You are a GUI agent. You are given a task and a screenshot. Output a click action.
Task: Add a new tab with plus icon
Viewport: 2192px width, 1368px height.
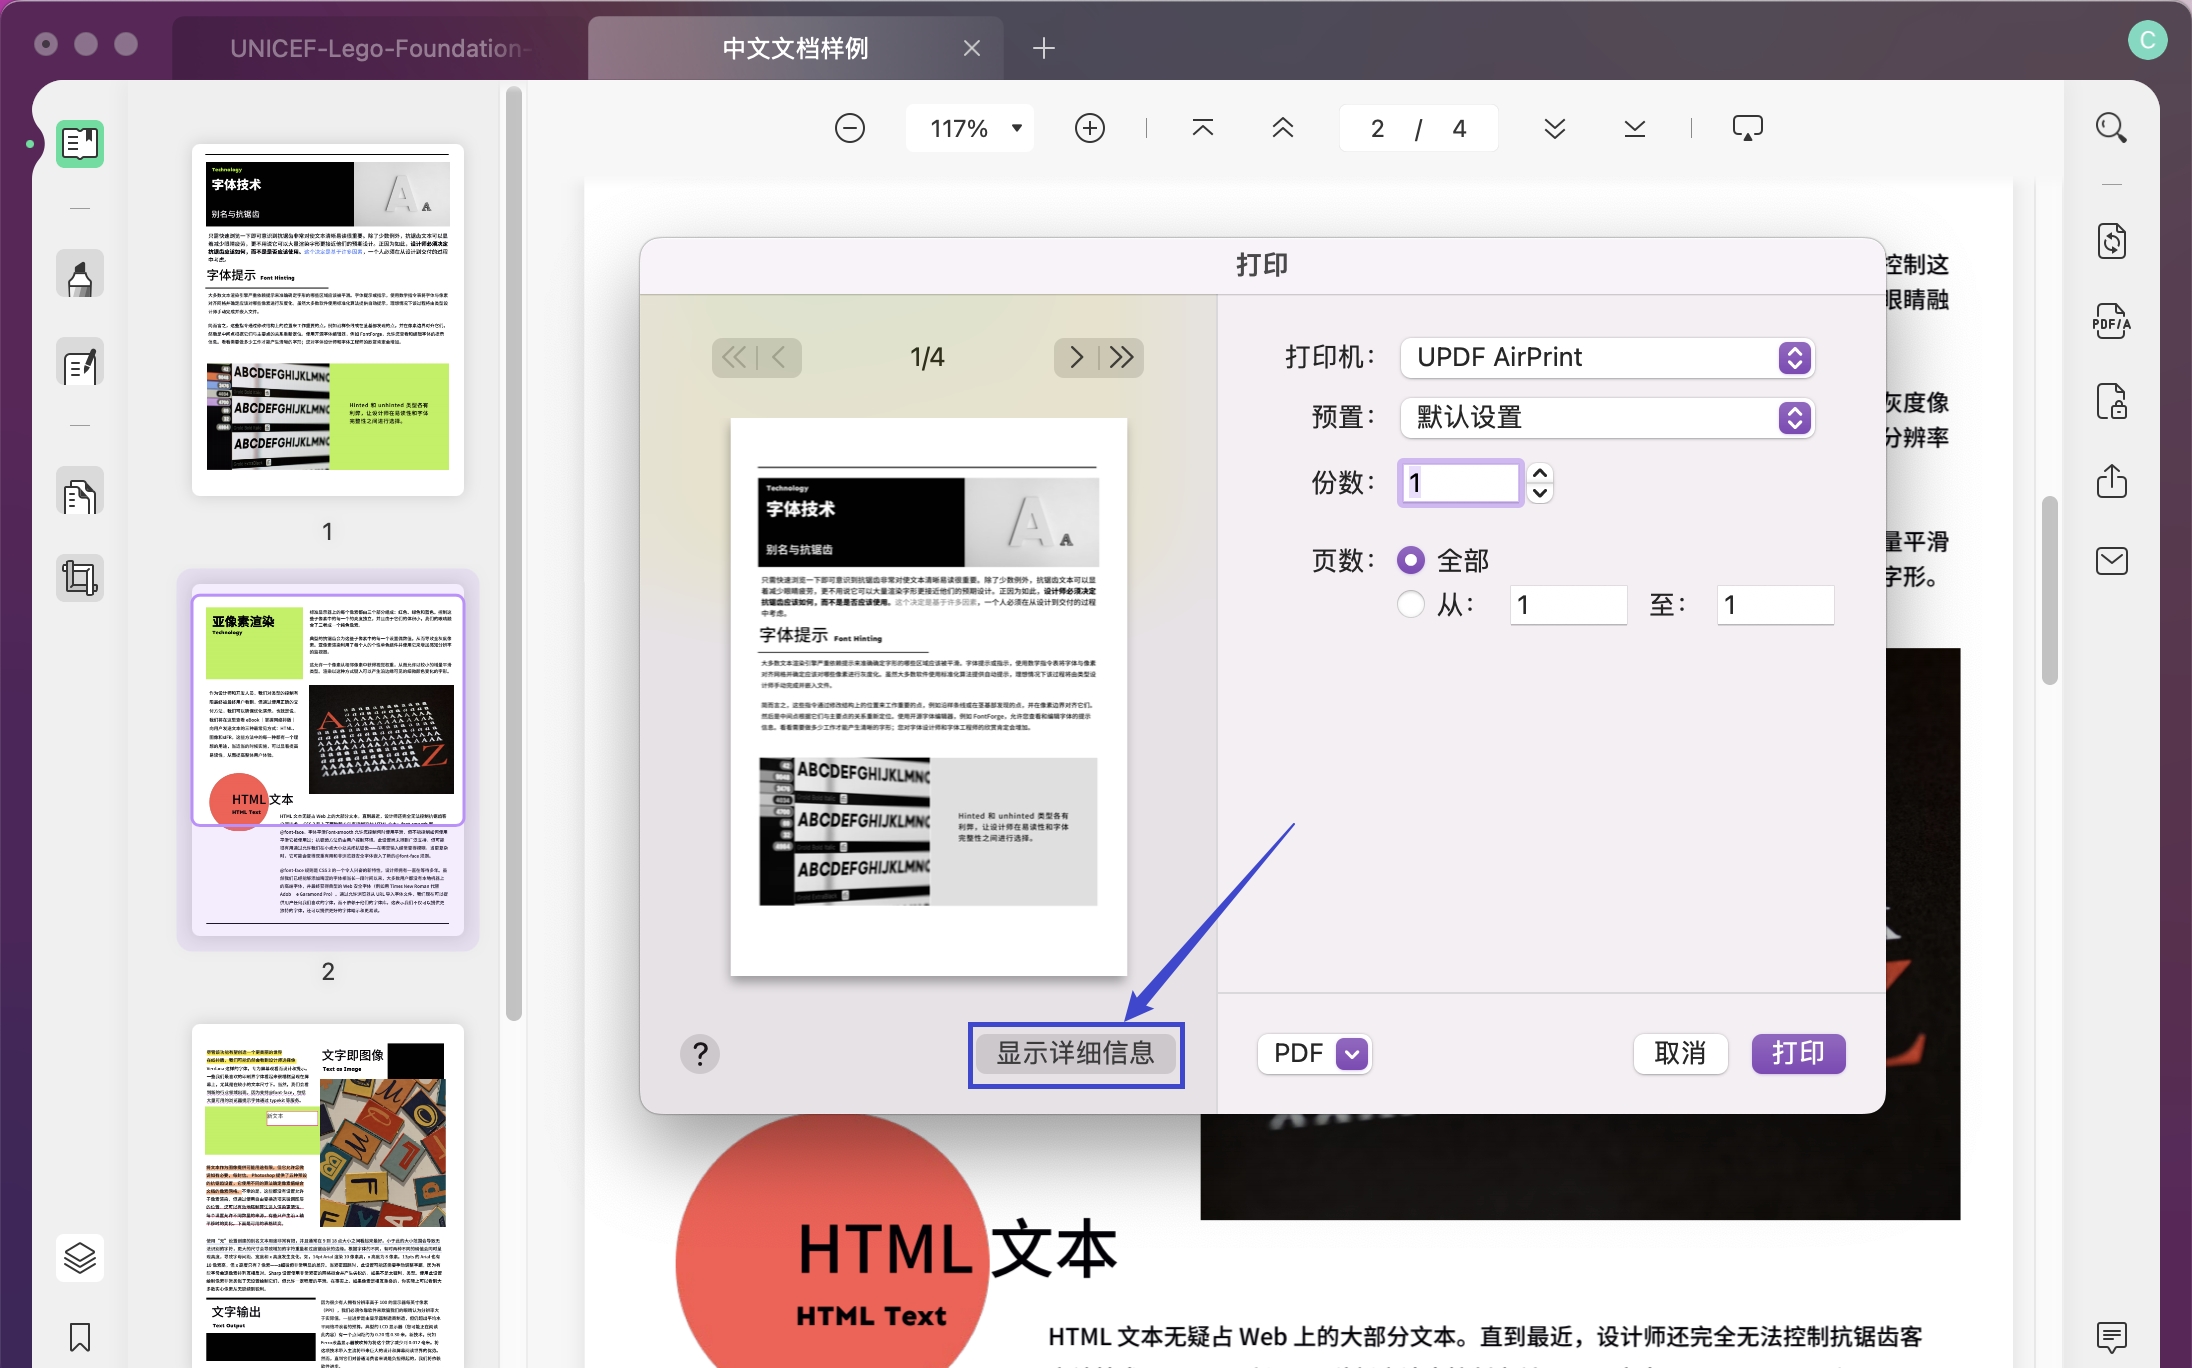1043,48
